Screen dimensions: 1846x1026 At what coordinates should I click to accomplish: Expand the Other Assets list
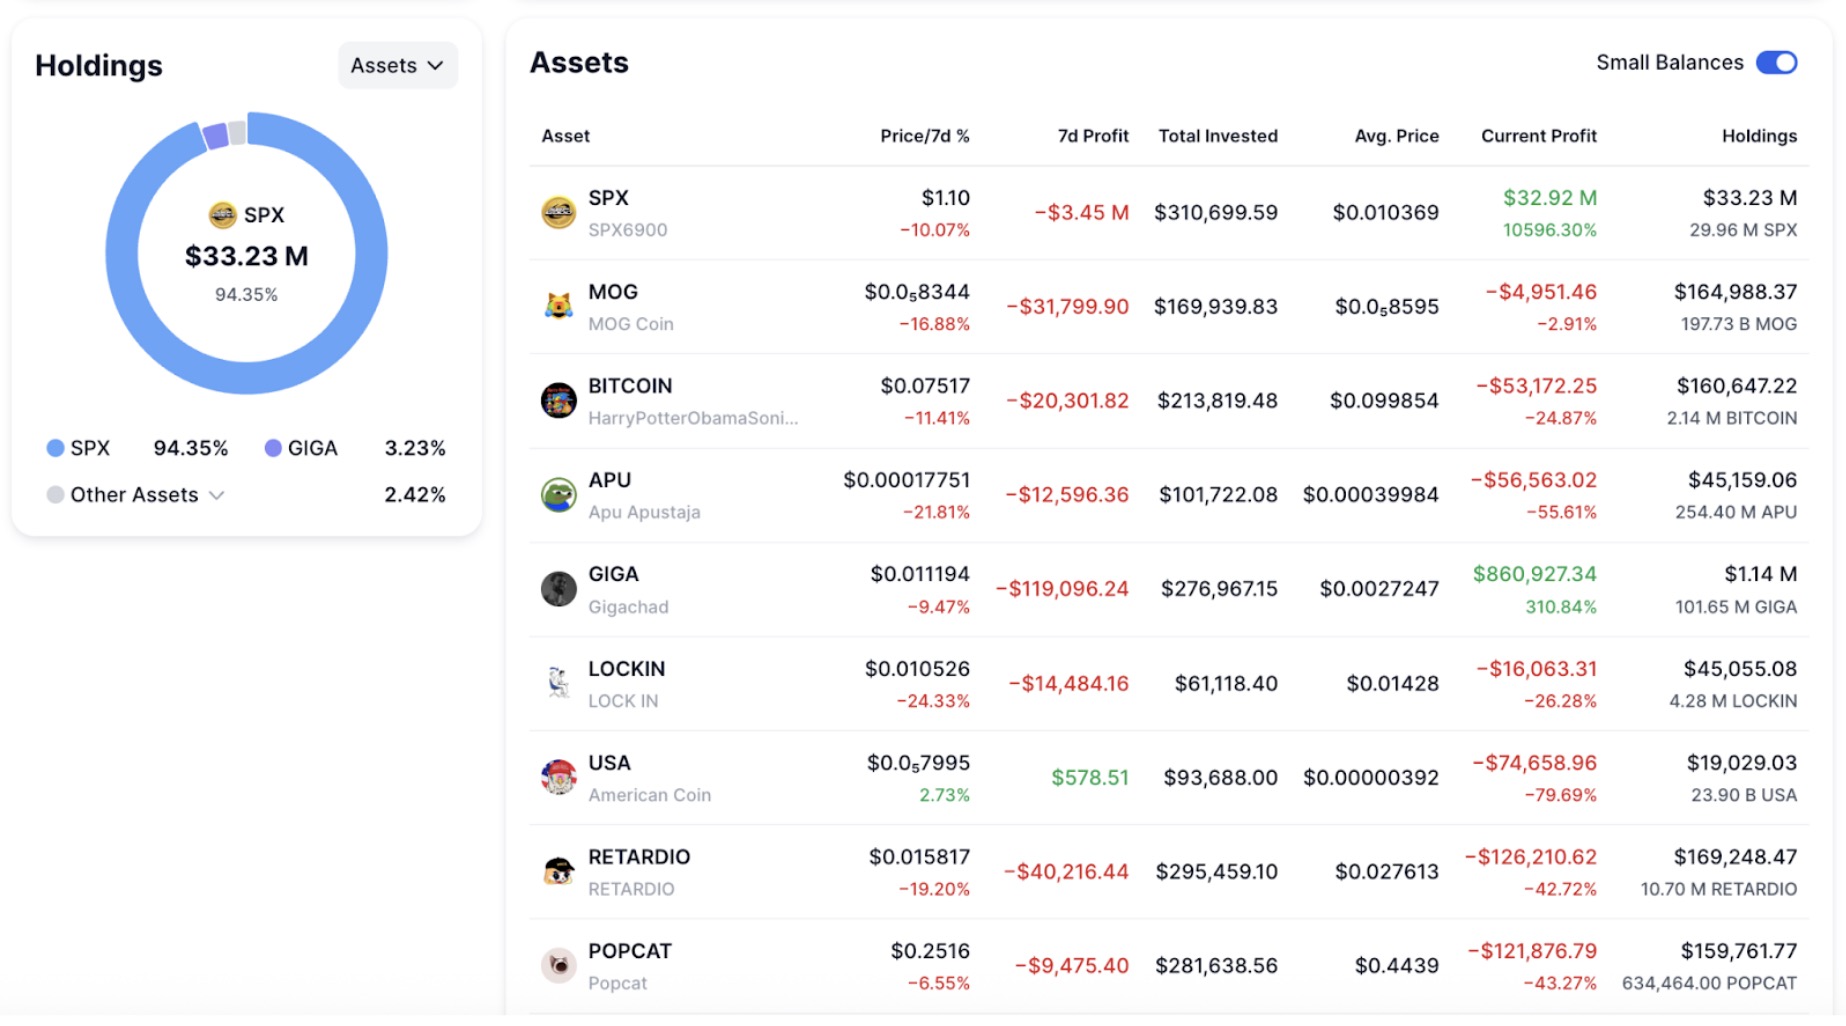pos(137,494)
